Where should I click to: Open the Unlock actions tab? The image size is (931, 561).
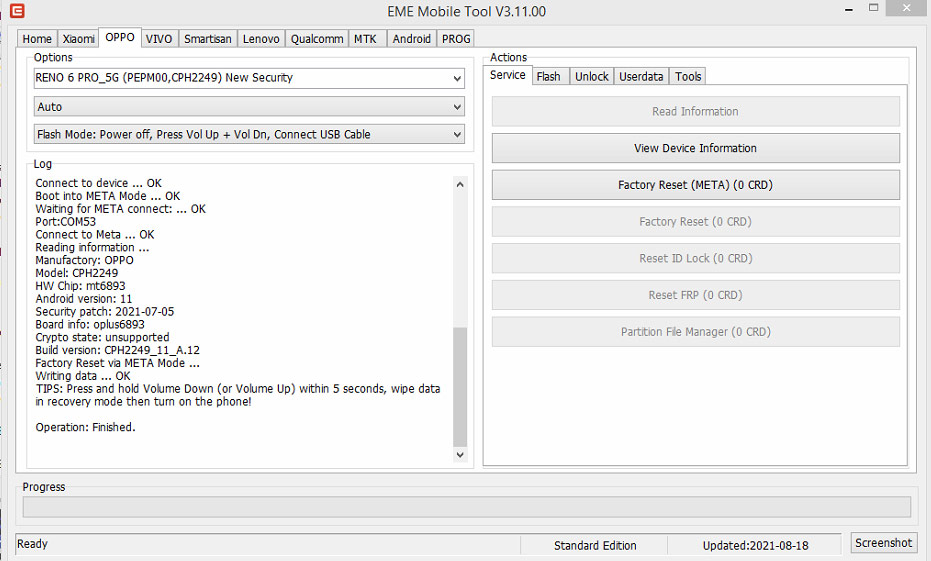pos(592,77)
